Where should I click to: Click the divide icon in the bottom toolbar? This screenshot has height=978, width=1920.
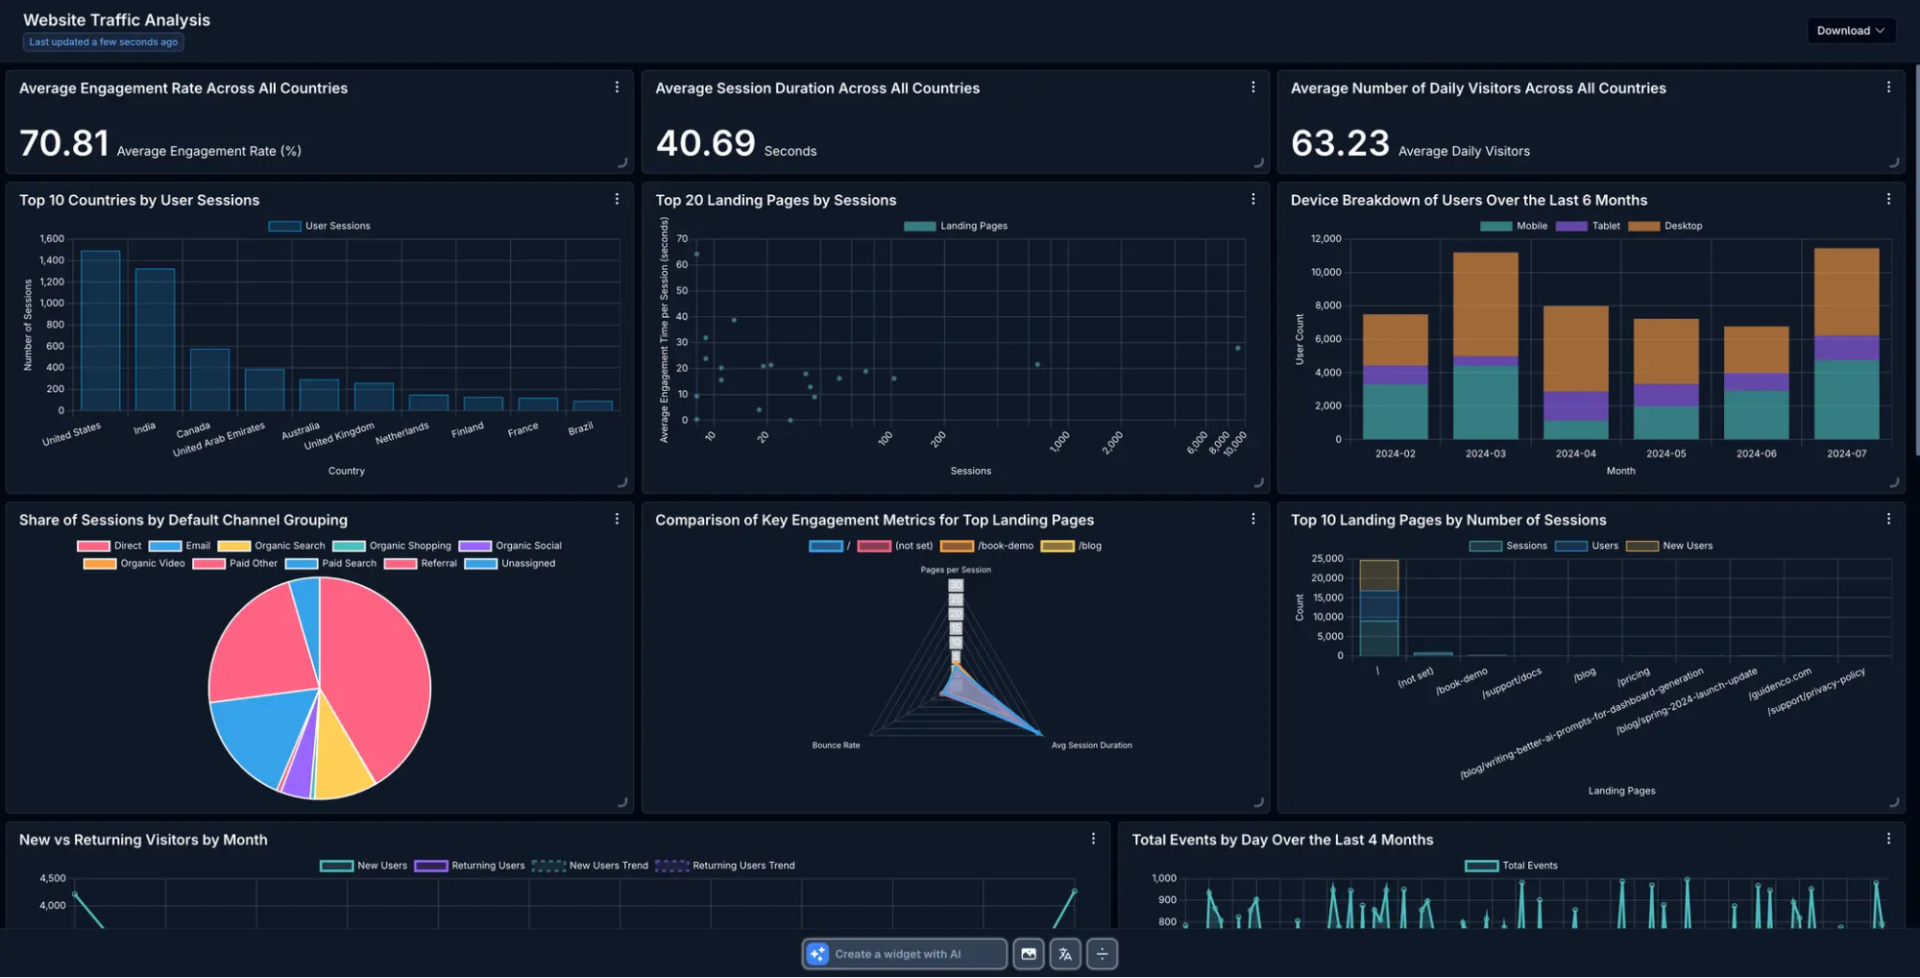1101,954
